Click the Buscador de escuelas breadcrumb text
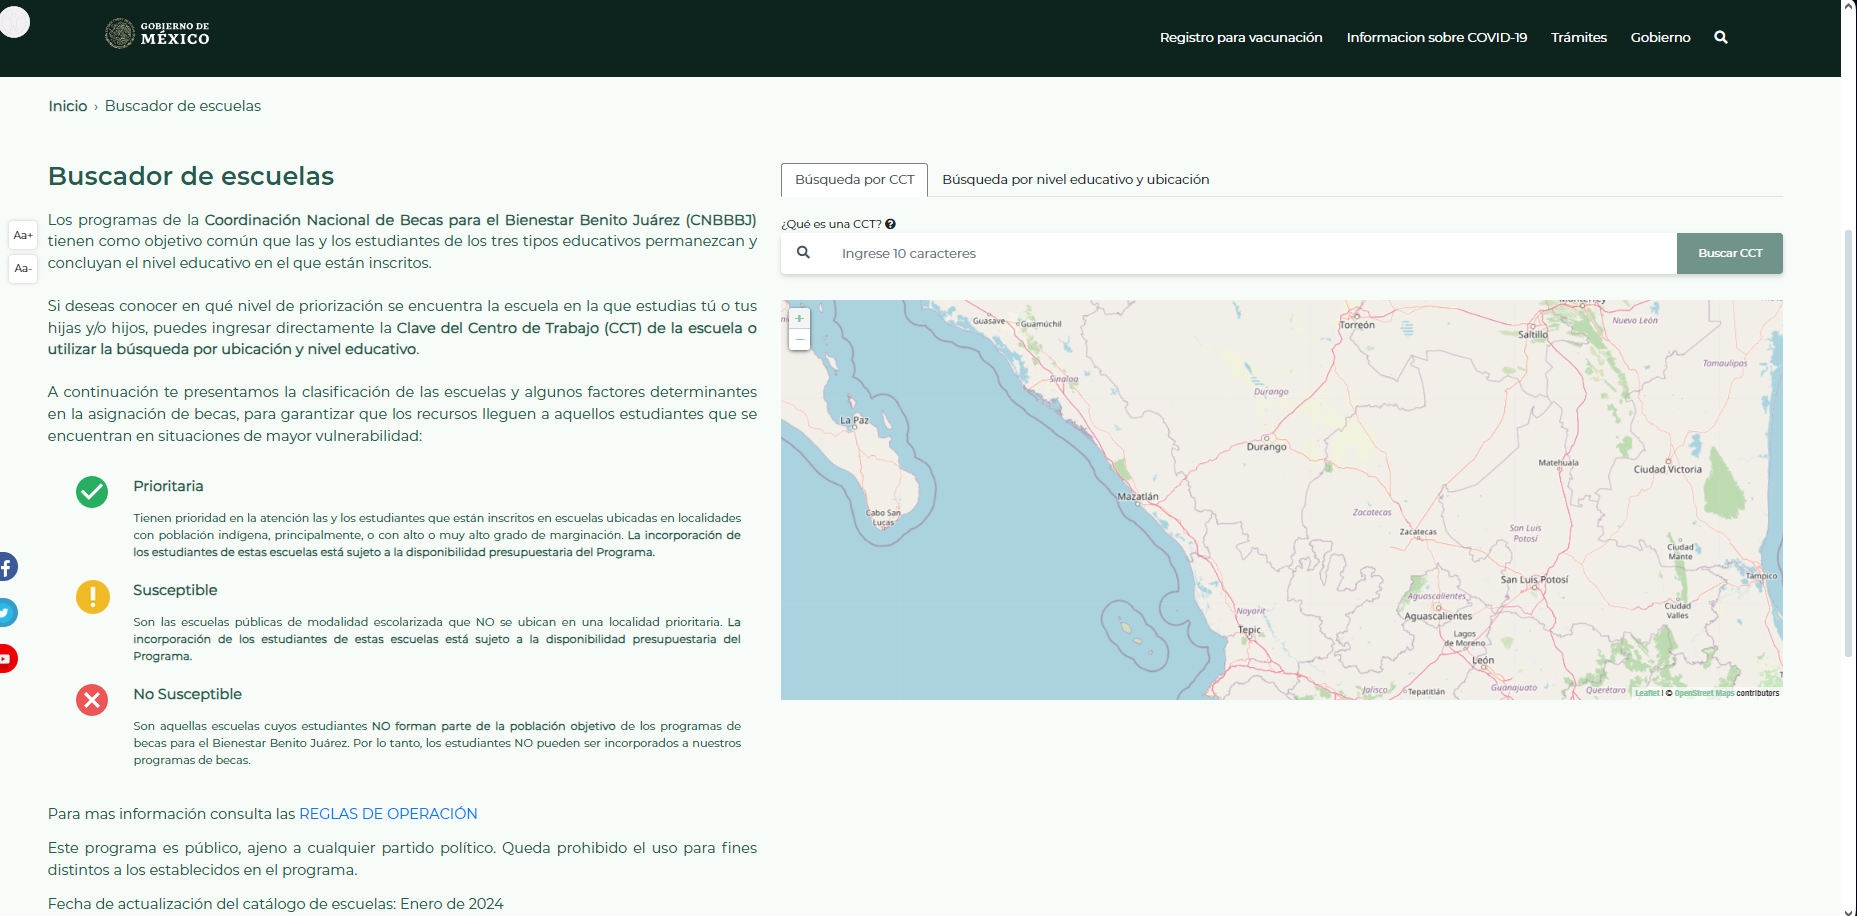Viewport: 1857px width, 916px height. 183,106
